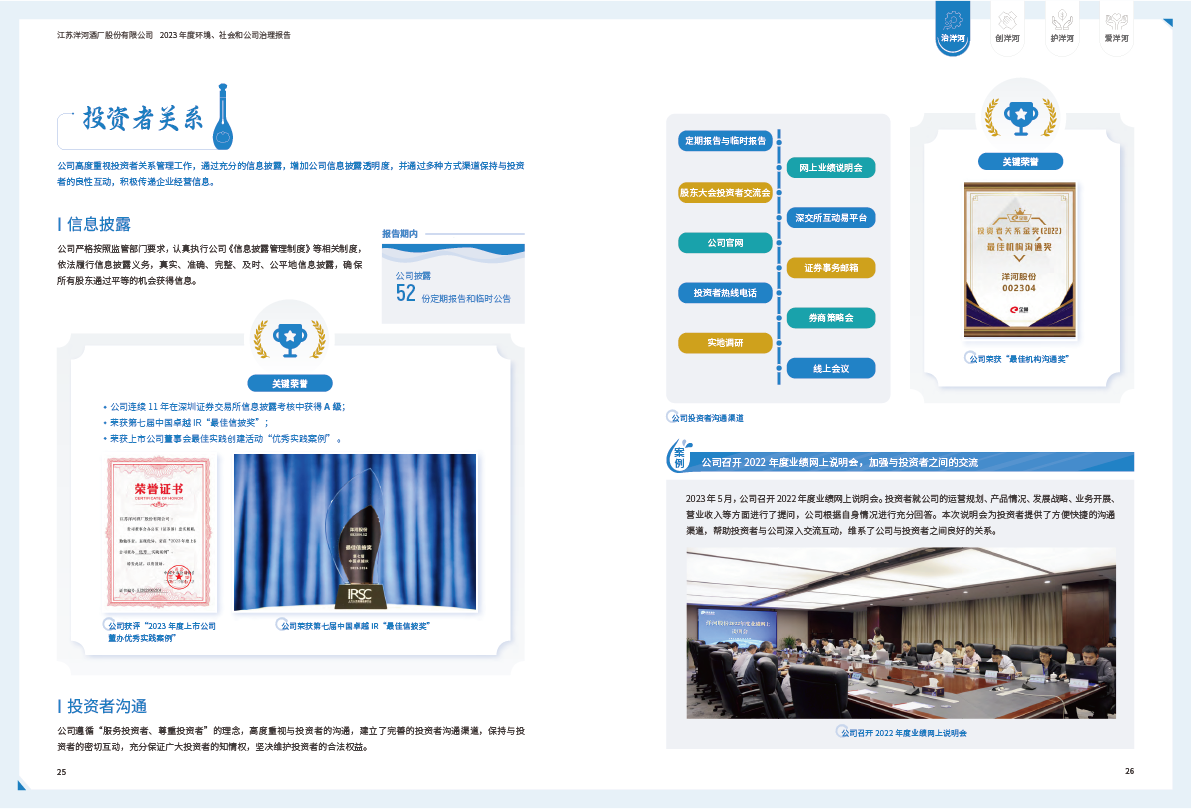Select the 治洋河 tab

point(953,27)
